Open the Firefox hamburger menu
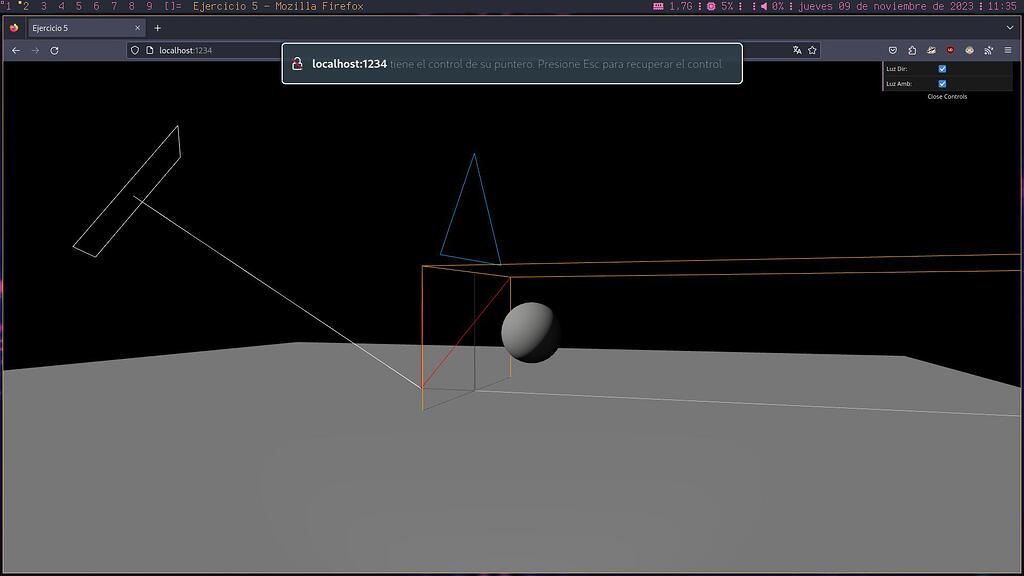 [x=1008, y=50]
